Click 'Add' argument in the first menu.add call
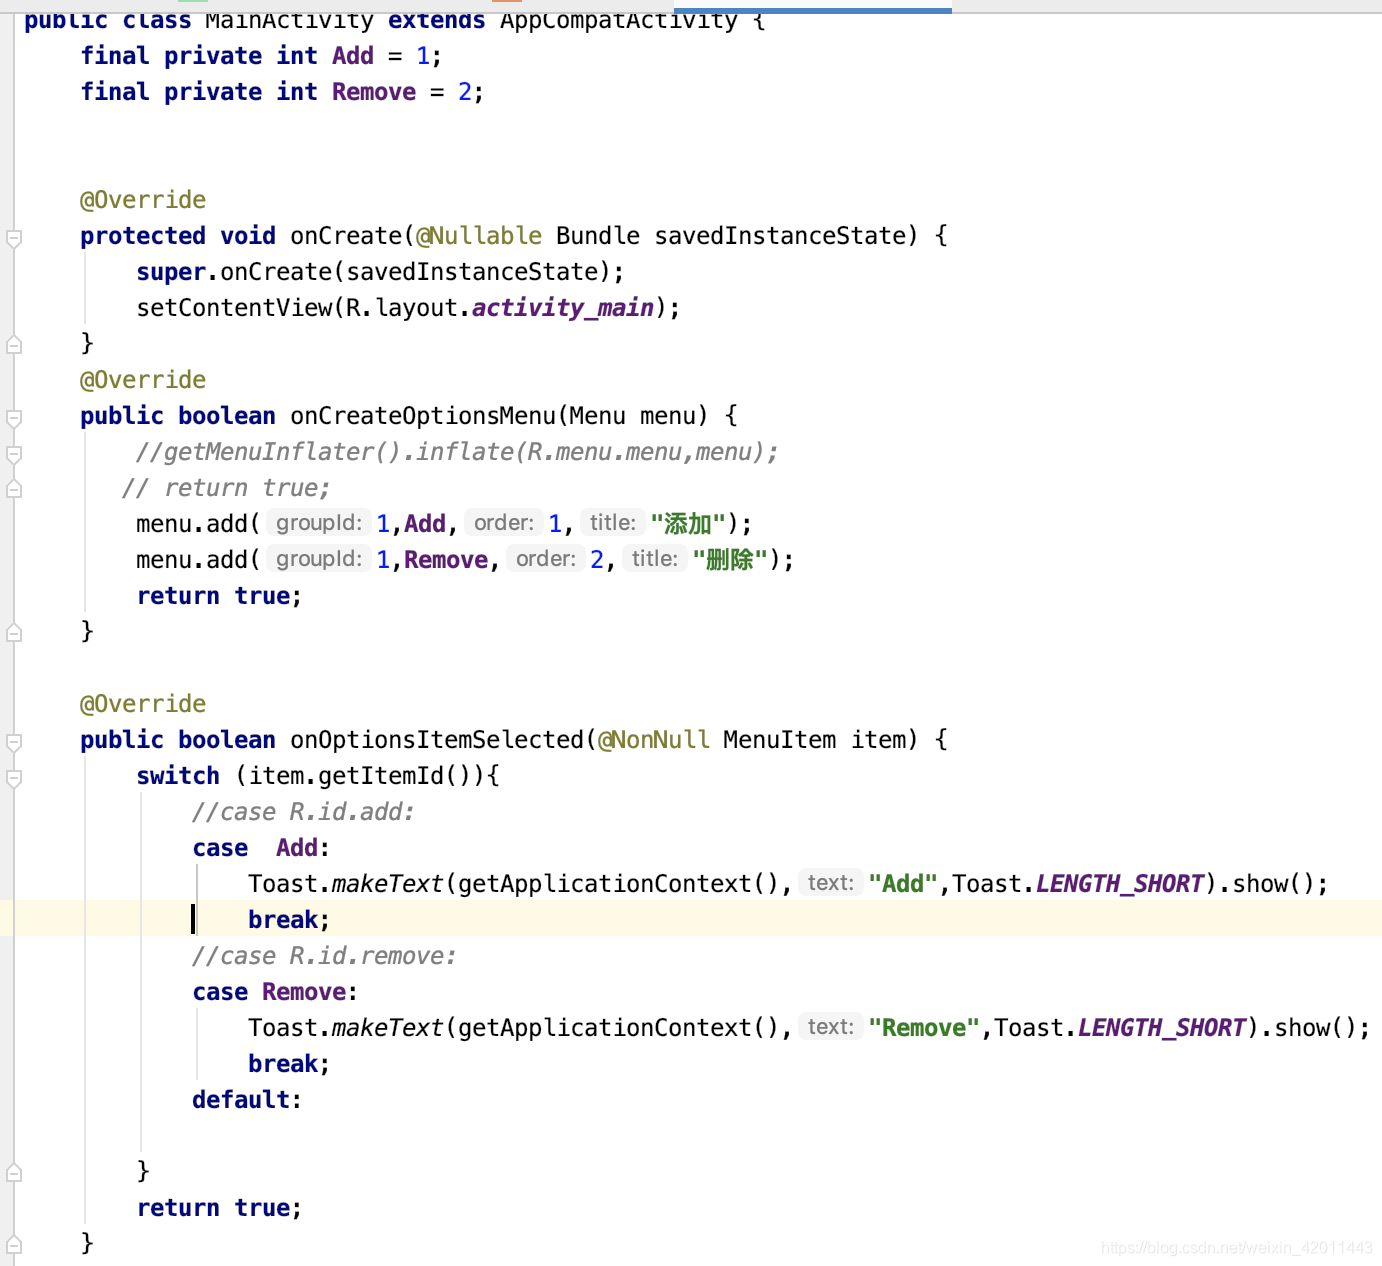 425,524
